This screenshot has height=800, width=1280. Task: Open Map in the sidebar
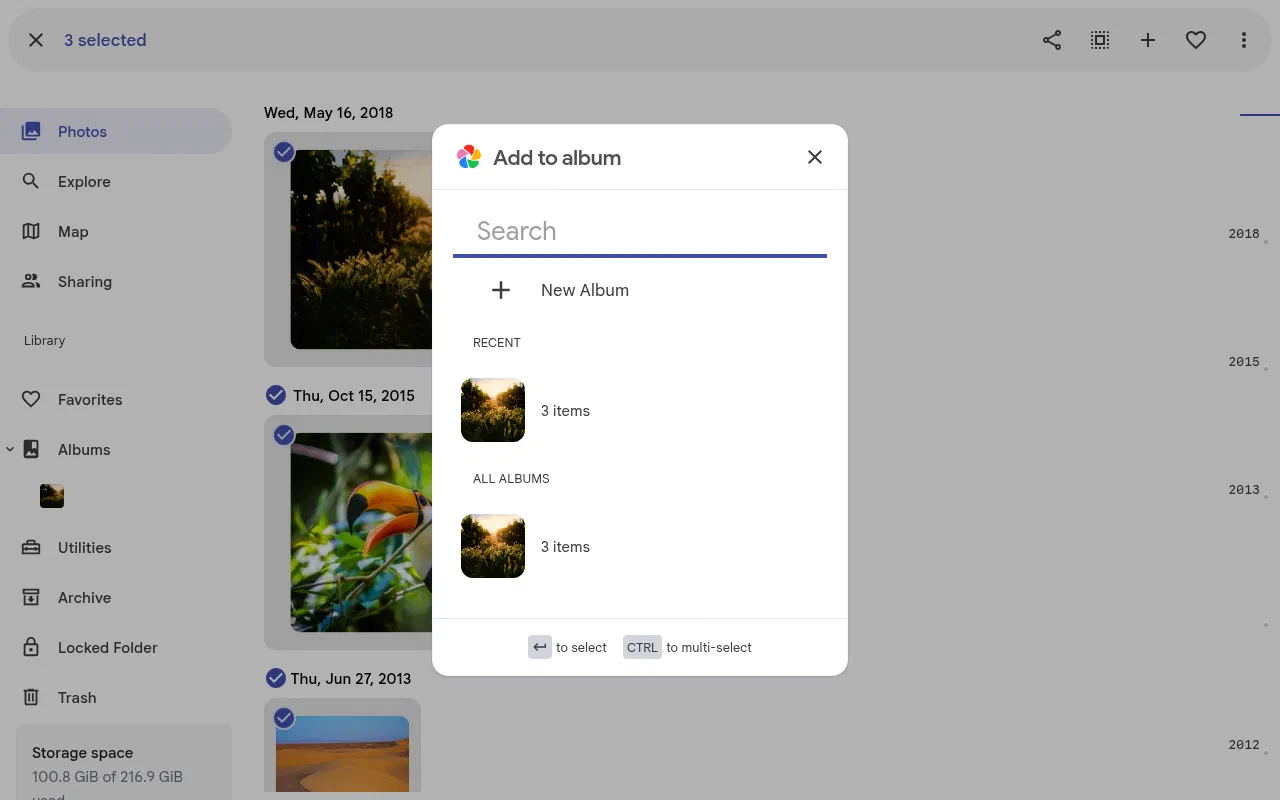coord(116,231)
